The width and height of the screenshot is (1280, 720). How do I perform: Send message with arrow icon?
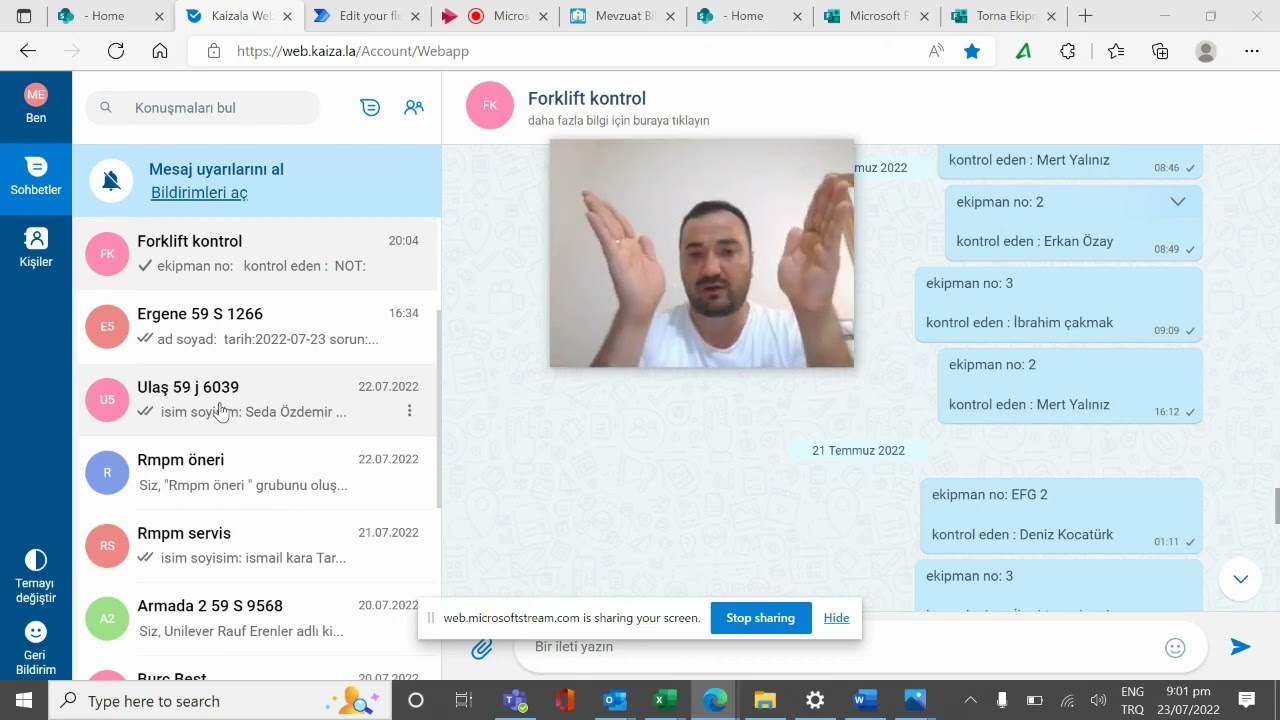click(1240, 647)
